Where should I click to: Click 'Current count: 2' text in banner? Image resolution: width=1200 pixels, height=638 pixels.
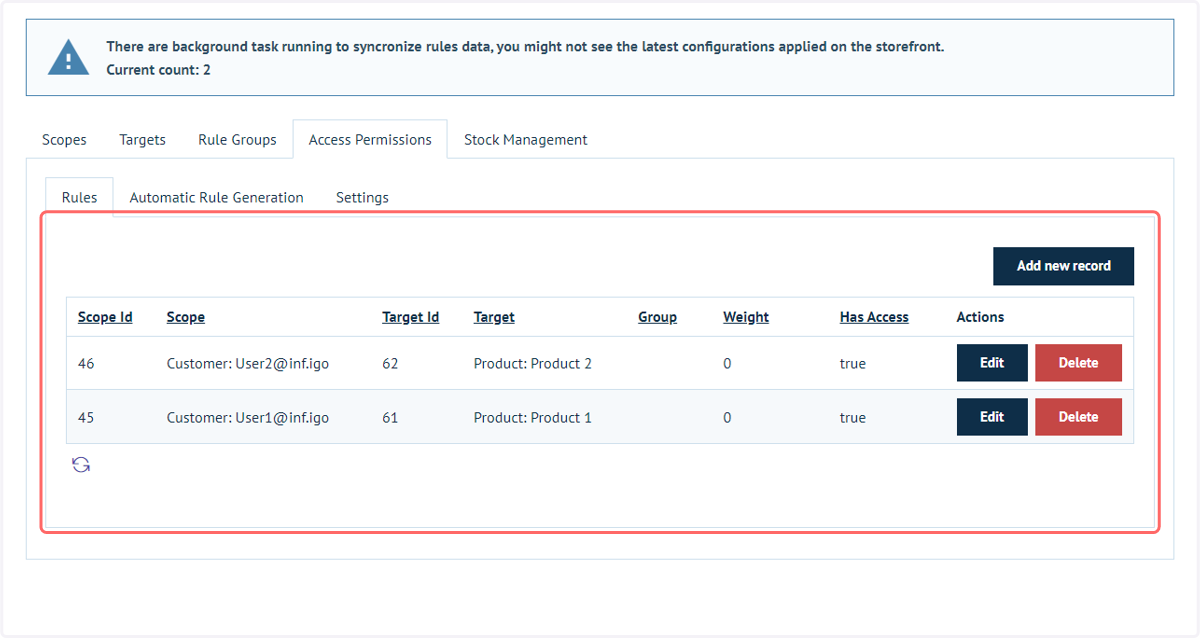click(158, 70)
